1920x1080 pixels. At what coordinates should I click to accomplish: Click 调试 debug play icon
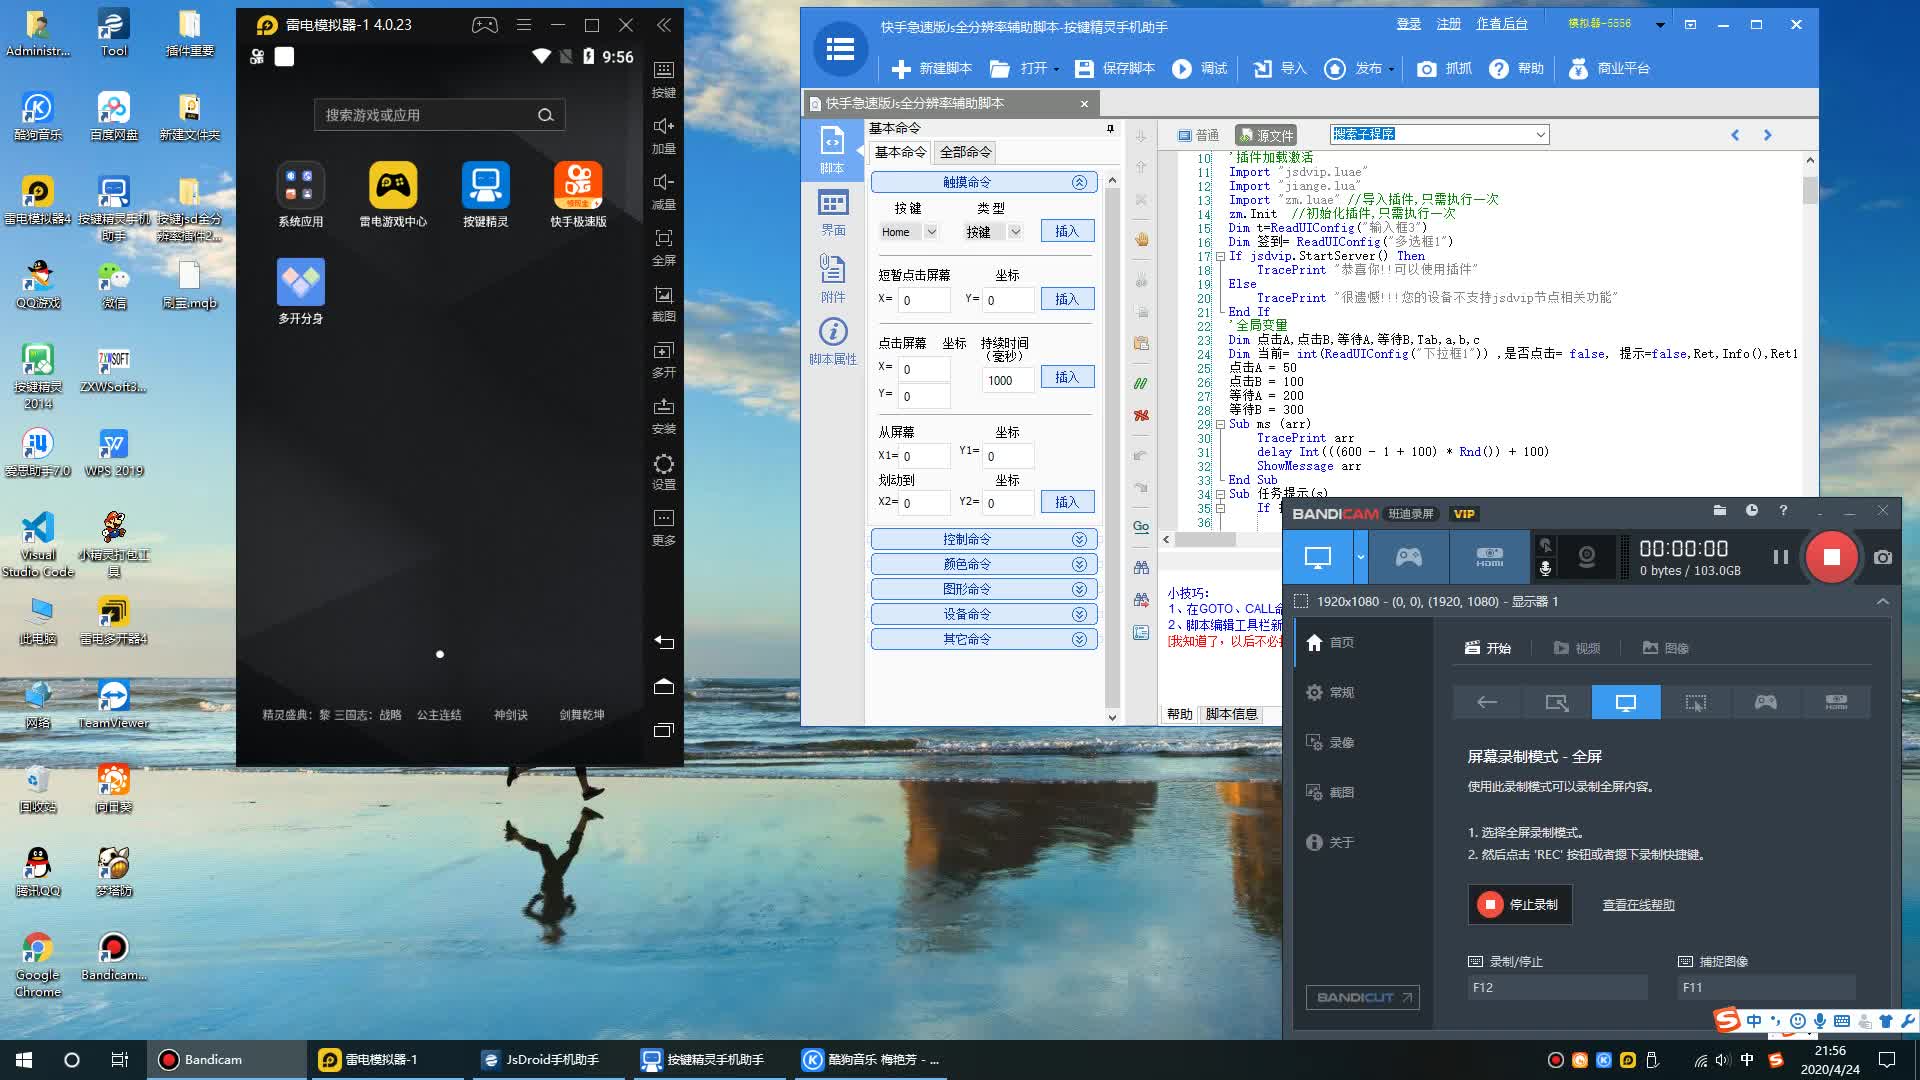pos(1182,68)
